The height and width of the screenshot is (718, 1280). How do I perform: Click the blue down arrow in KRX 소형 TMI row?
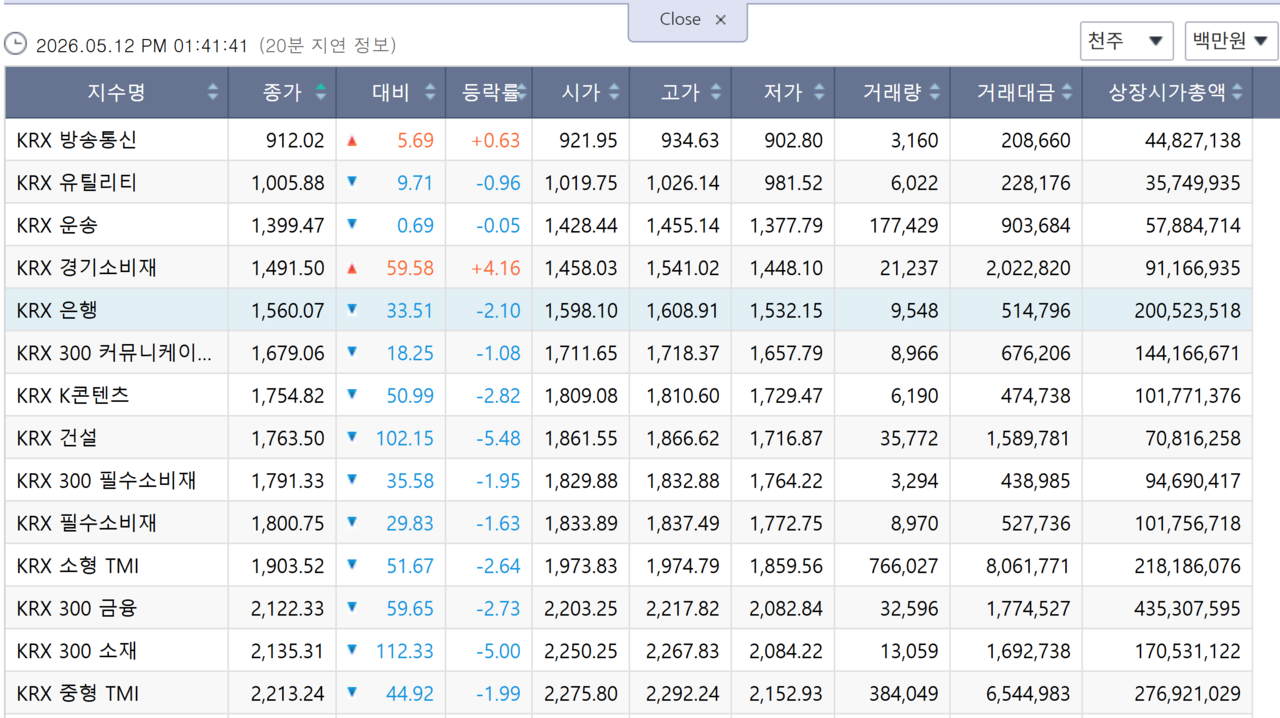point(352,565)
